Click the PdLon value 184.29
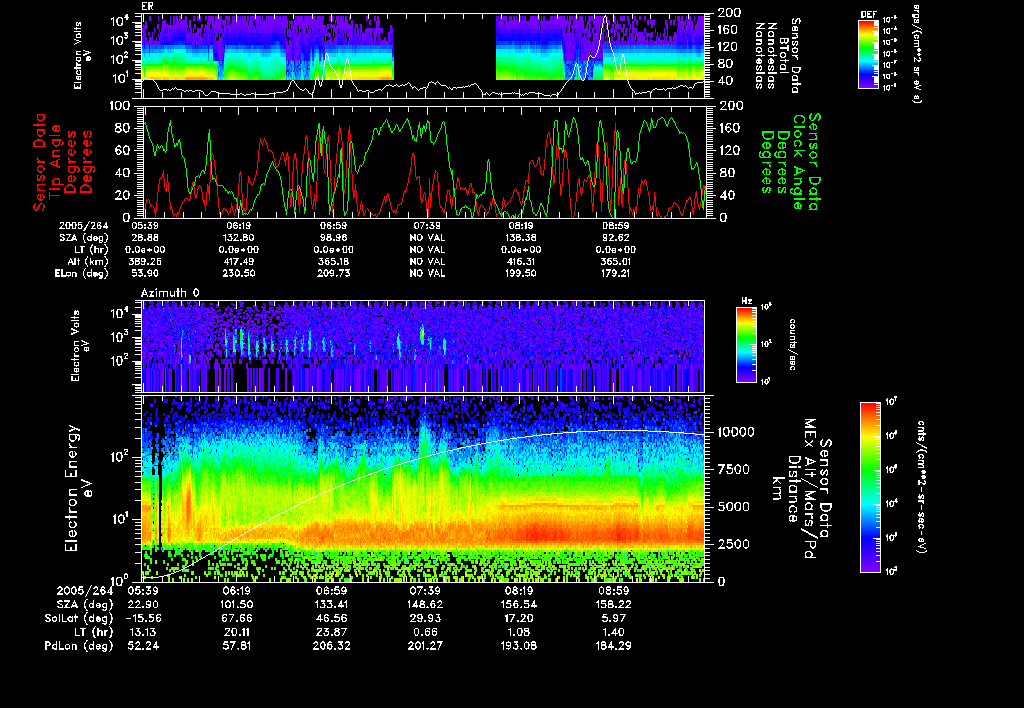 point(613,645)
